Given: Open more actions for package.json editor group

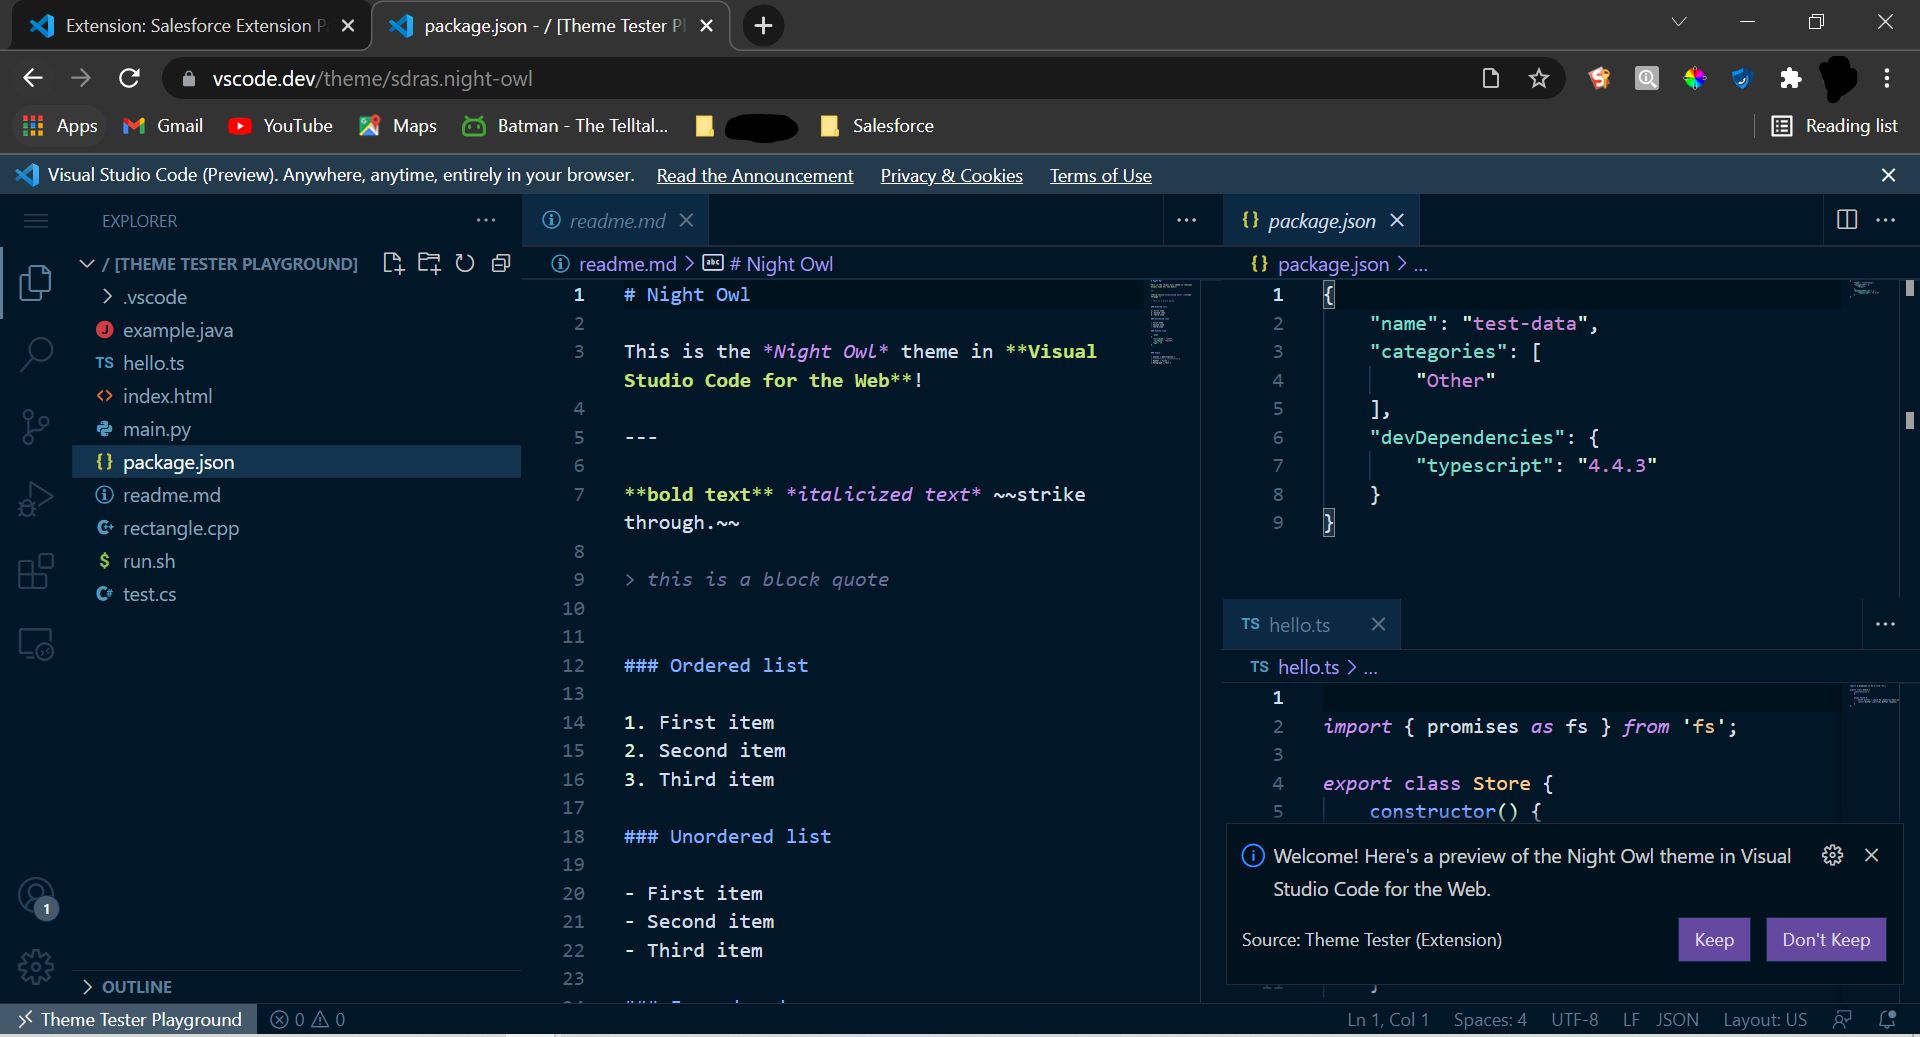Looking at the screenshot, I should click(1885, 220).
